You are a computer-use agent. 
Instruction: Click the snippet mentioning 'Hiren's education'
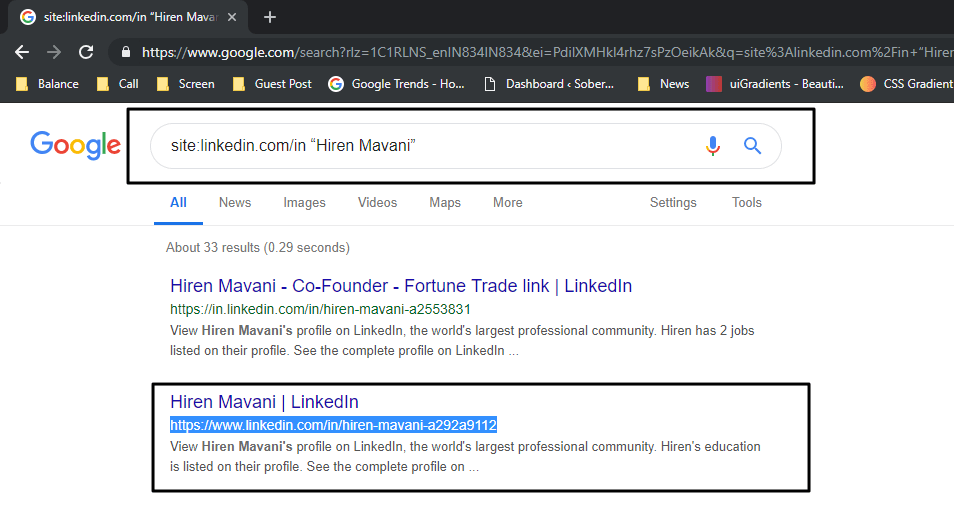click(x=465, y=456)
